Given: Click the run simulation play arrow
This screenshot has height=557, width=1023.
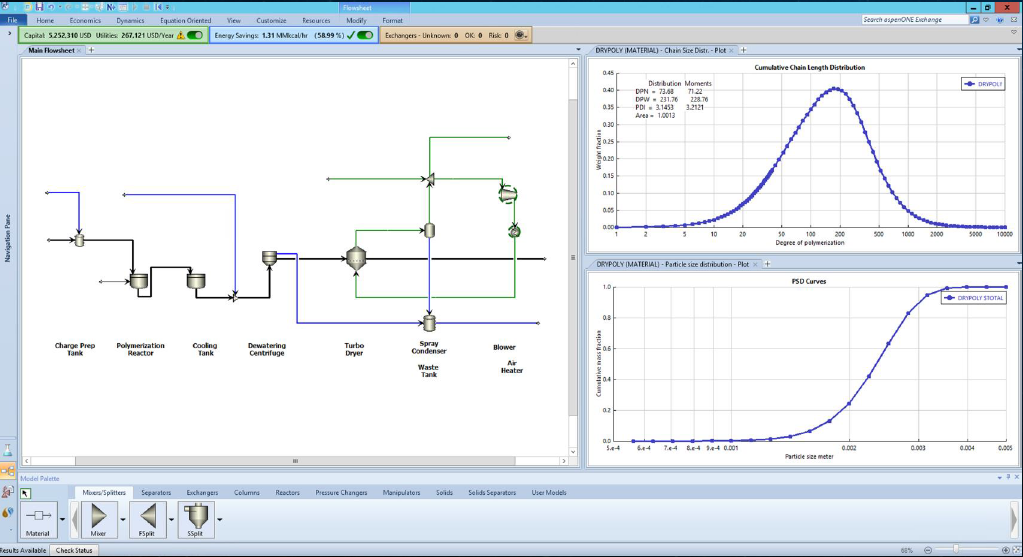Looking at the screenshot, I should pyautogui.click(x=135, y=7).
